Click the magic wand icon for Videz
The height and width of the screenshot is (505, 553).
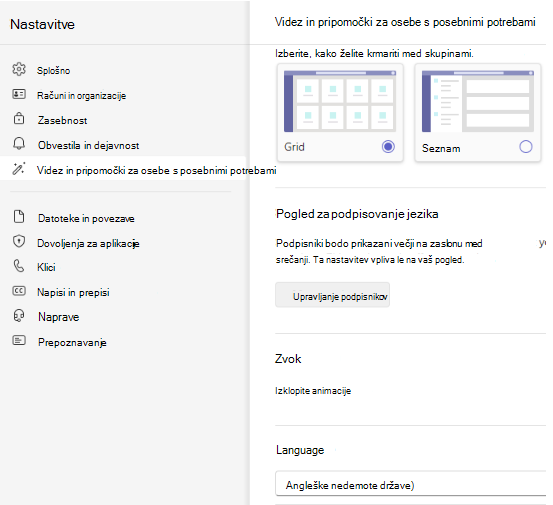coord(19,169)
